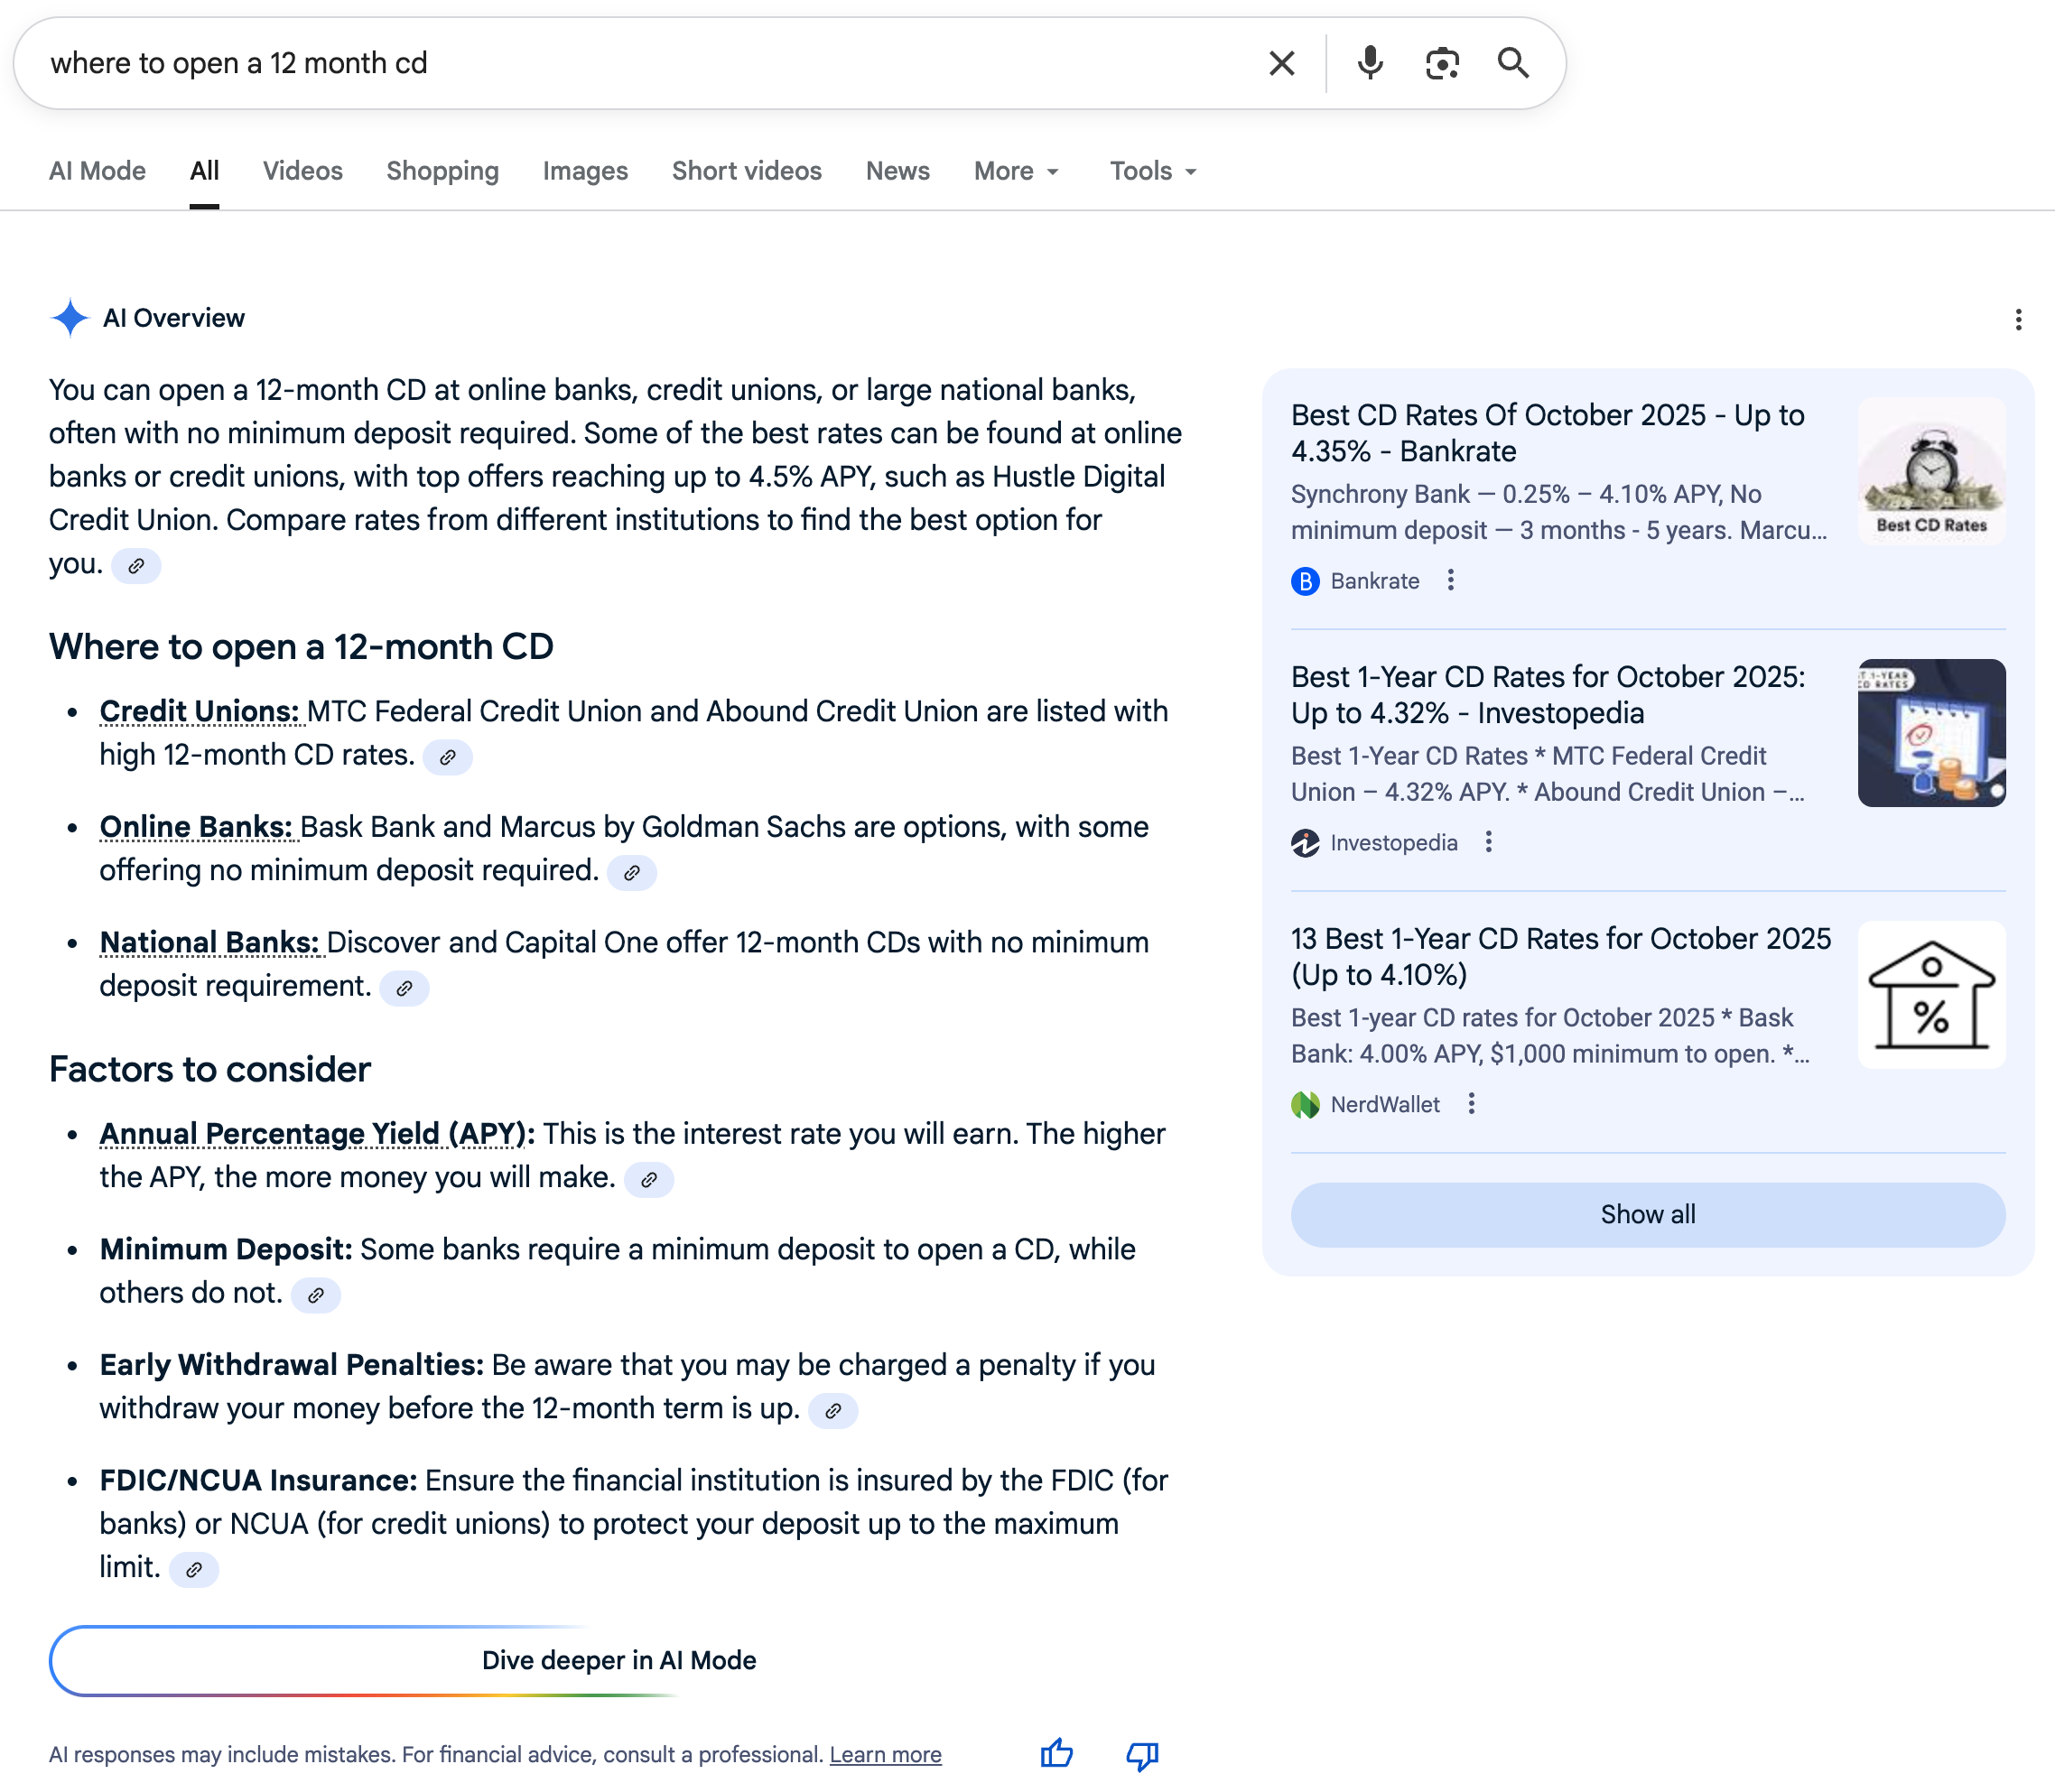This screenshot has width=2055, height=1792.
Task: Expand the Tools dropdown
Action: [1152, 171]
